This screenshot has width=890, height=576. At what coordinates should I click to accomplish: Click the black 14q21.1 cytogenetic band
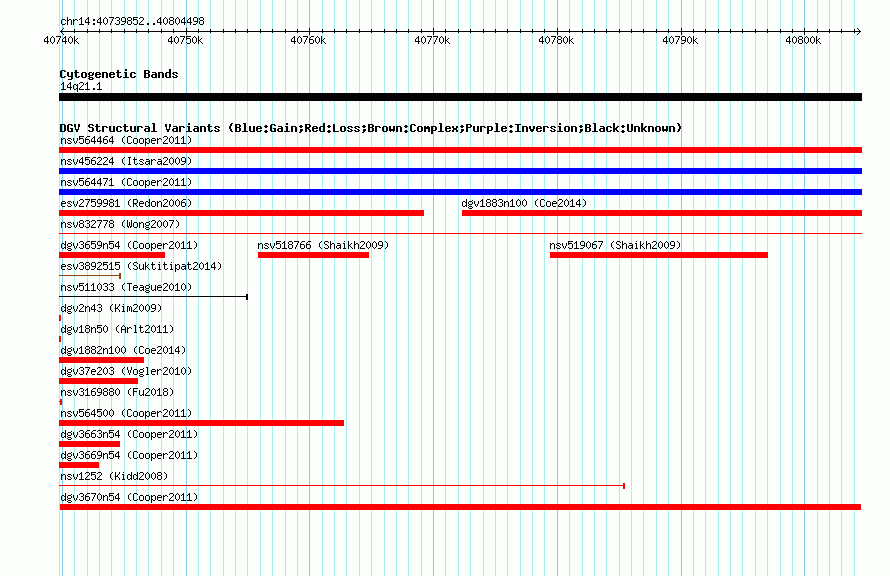pos(460,97)
